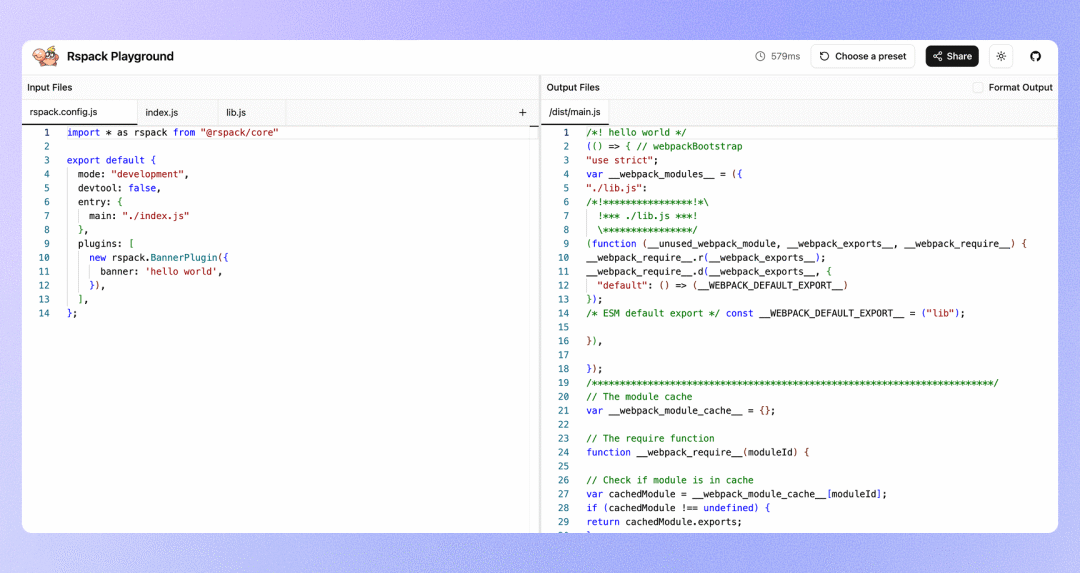
Task: Add a new input file with plus icon
Action: [x=522, y=112]
